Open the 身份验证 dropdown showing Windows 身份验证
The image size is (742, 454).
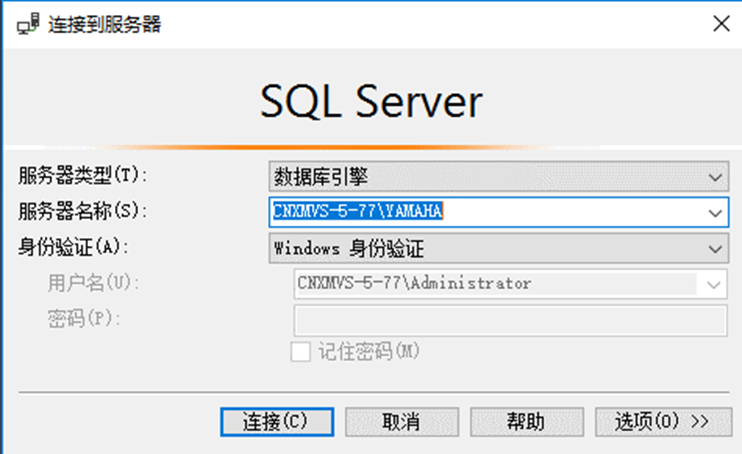[x=498, y=247]
